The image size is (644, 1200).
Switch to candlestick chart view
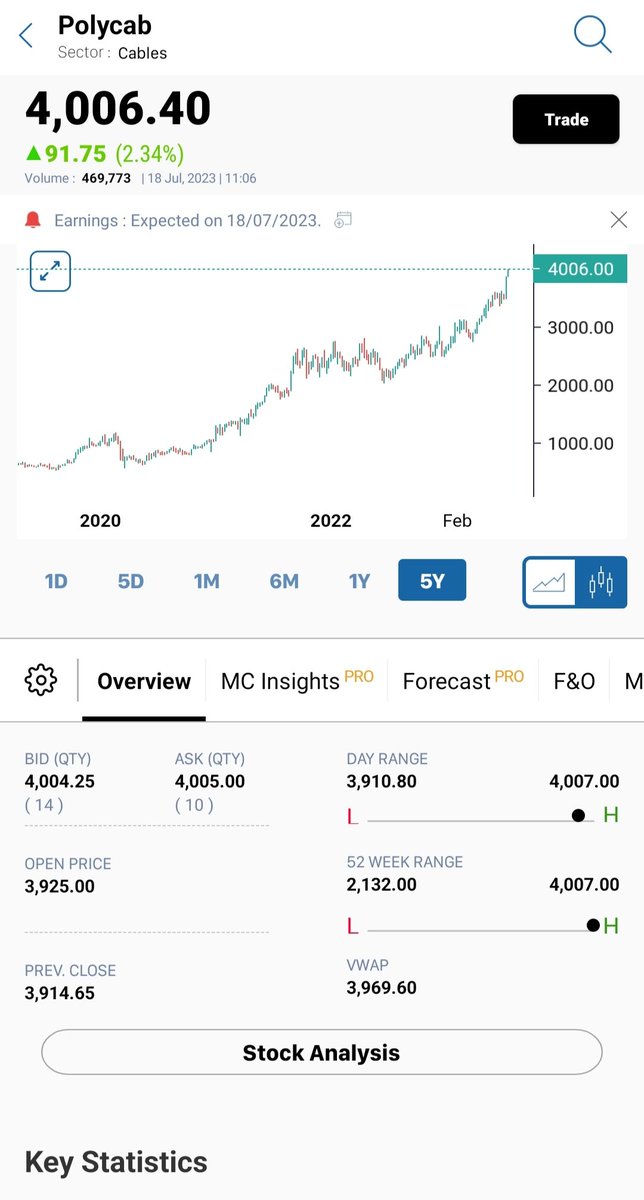[601, 582]
